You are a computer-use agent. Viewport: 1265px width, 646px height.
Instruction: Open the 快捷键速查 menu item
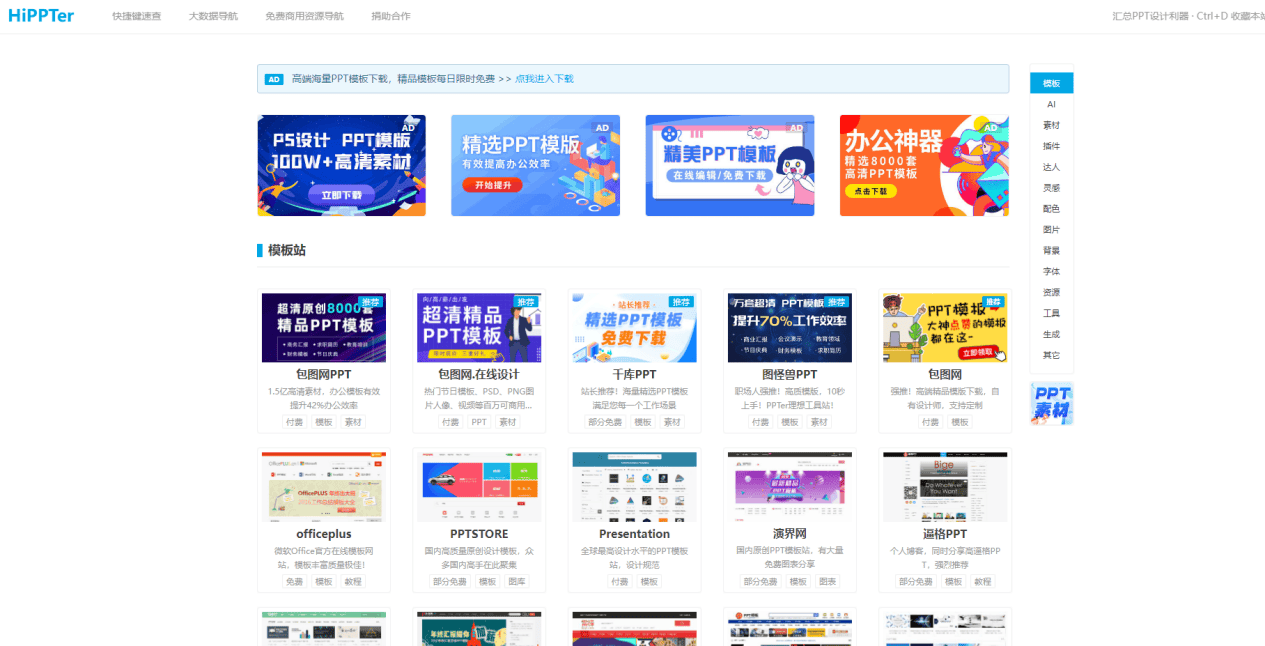pyautogui.click(x=137, y=17)
